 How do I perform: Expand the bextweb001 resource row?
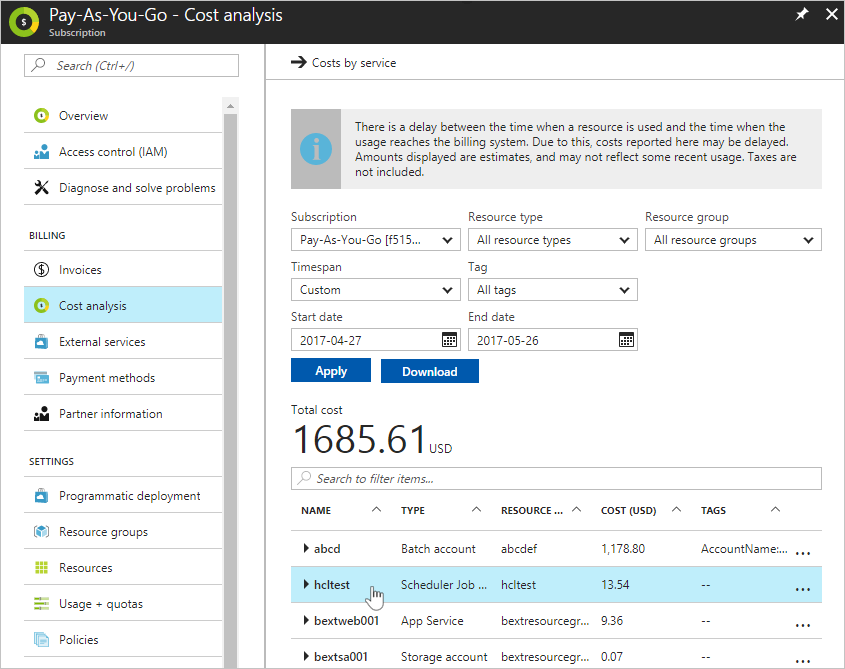[306, 620]
